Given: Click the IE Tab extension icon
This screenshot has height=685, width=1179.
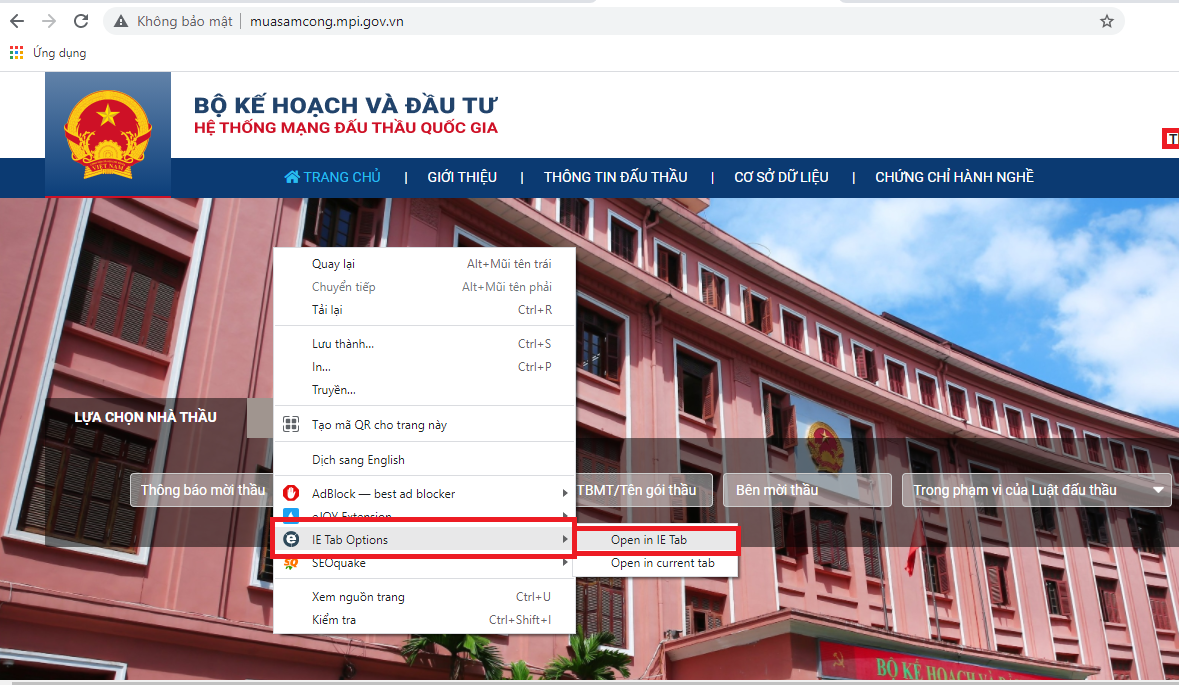Looking at the screenshot, I should click(290, 539).
